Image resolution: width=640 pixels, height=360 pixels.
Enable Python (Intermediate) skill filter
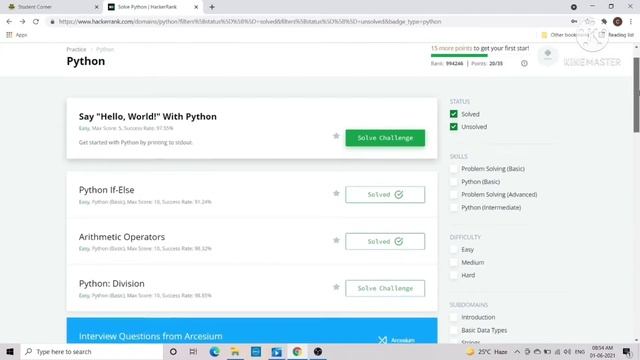(x=453, y=207)
